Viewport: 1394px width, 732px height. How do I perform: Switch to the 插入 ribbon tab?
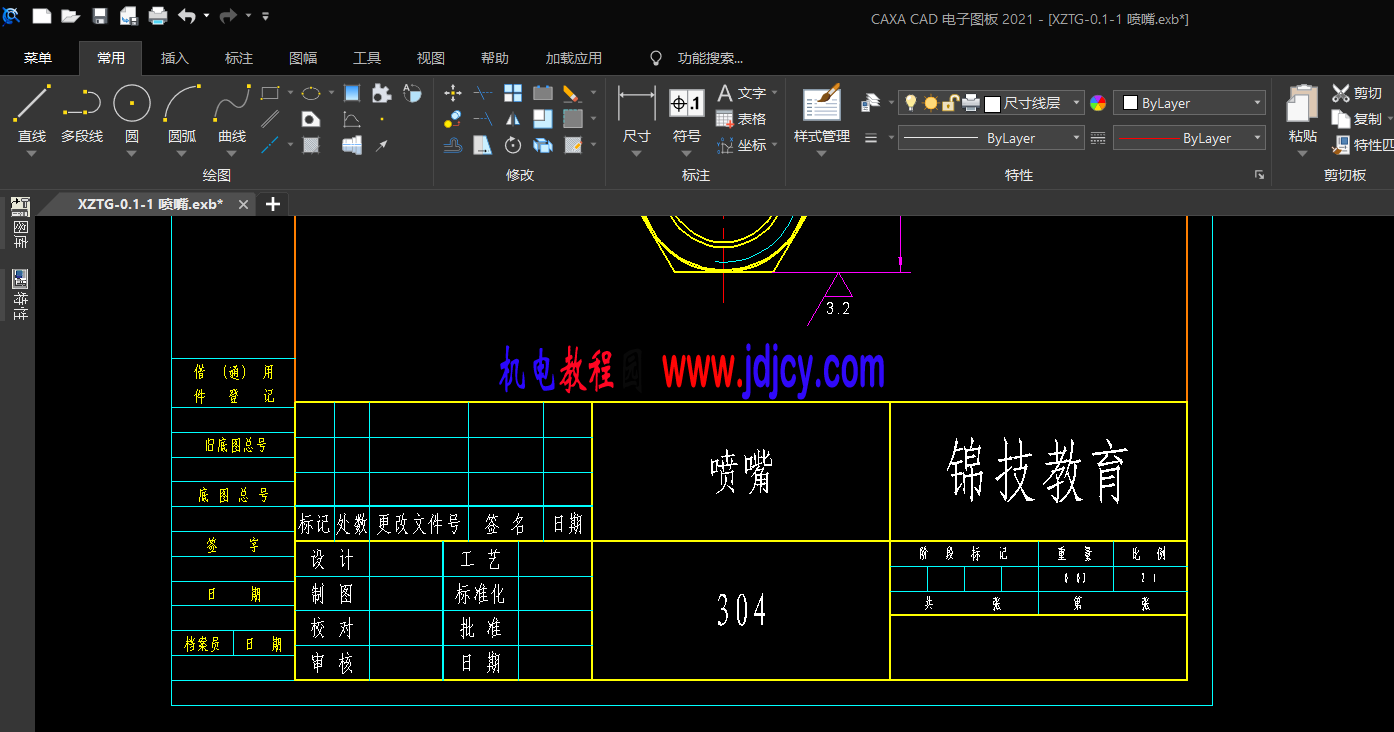coord(175,58)
